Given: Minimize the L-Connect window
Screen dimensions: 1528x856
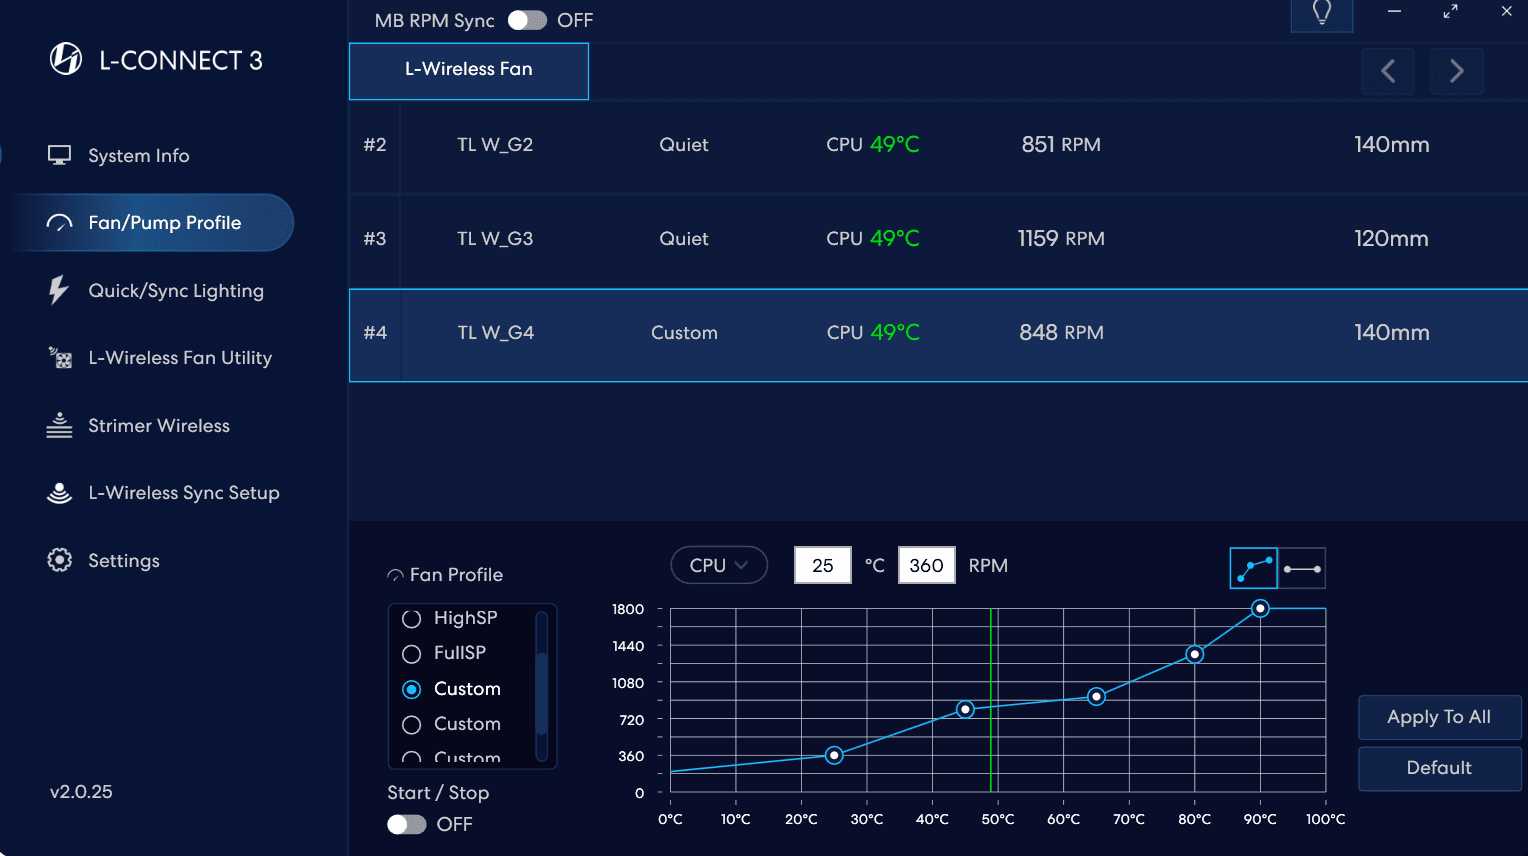Looking at the screenshot, I should [x=1394, y=11].
